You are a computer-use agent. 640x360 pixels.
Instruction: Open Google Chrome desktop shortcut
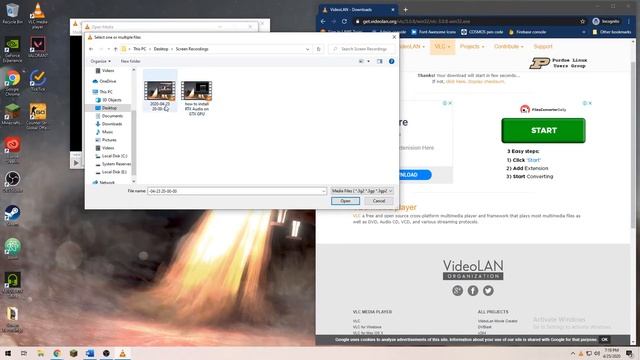pos(12,82)
